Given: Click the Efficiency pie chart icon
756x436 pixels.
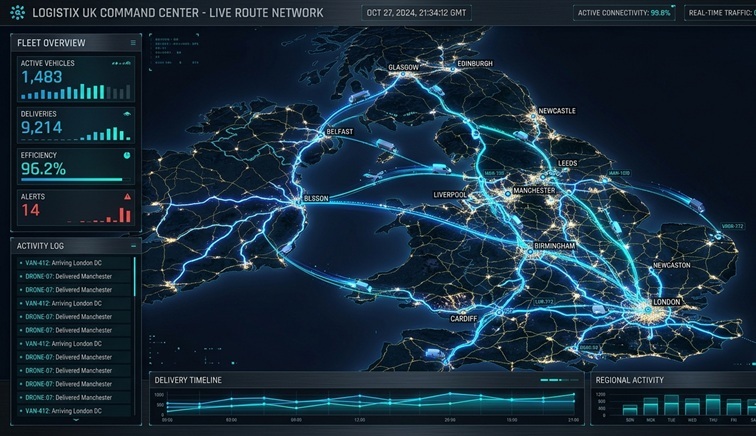Looking at the screenshot, I should (126, 156).
